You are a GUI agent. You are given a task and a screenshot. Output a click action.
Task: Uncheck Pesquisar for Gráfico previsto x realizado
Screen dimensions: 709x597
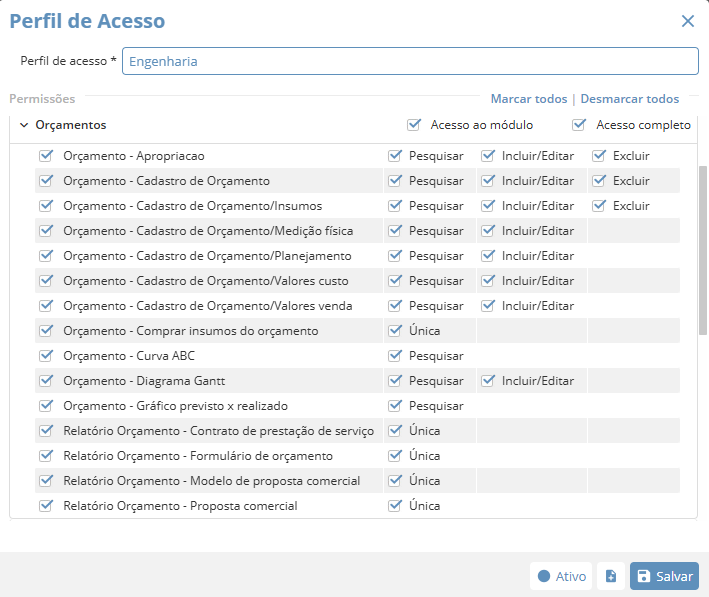point(395,406)
